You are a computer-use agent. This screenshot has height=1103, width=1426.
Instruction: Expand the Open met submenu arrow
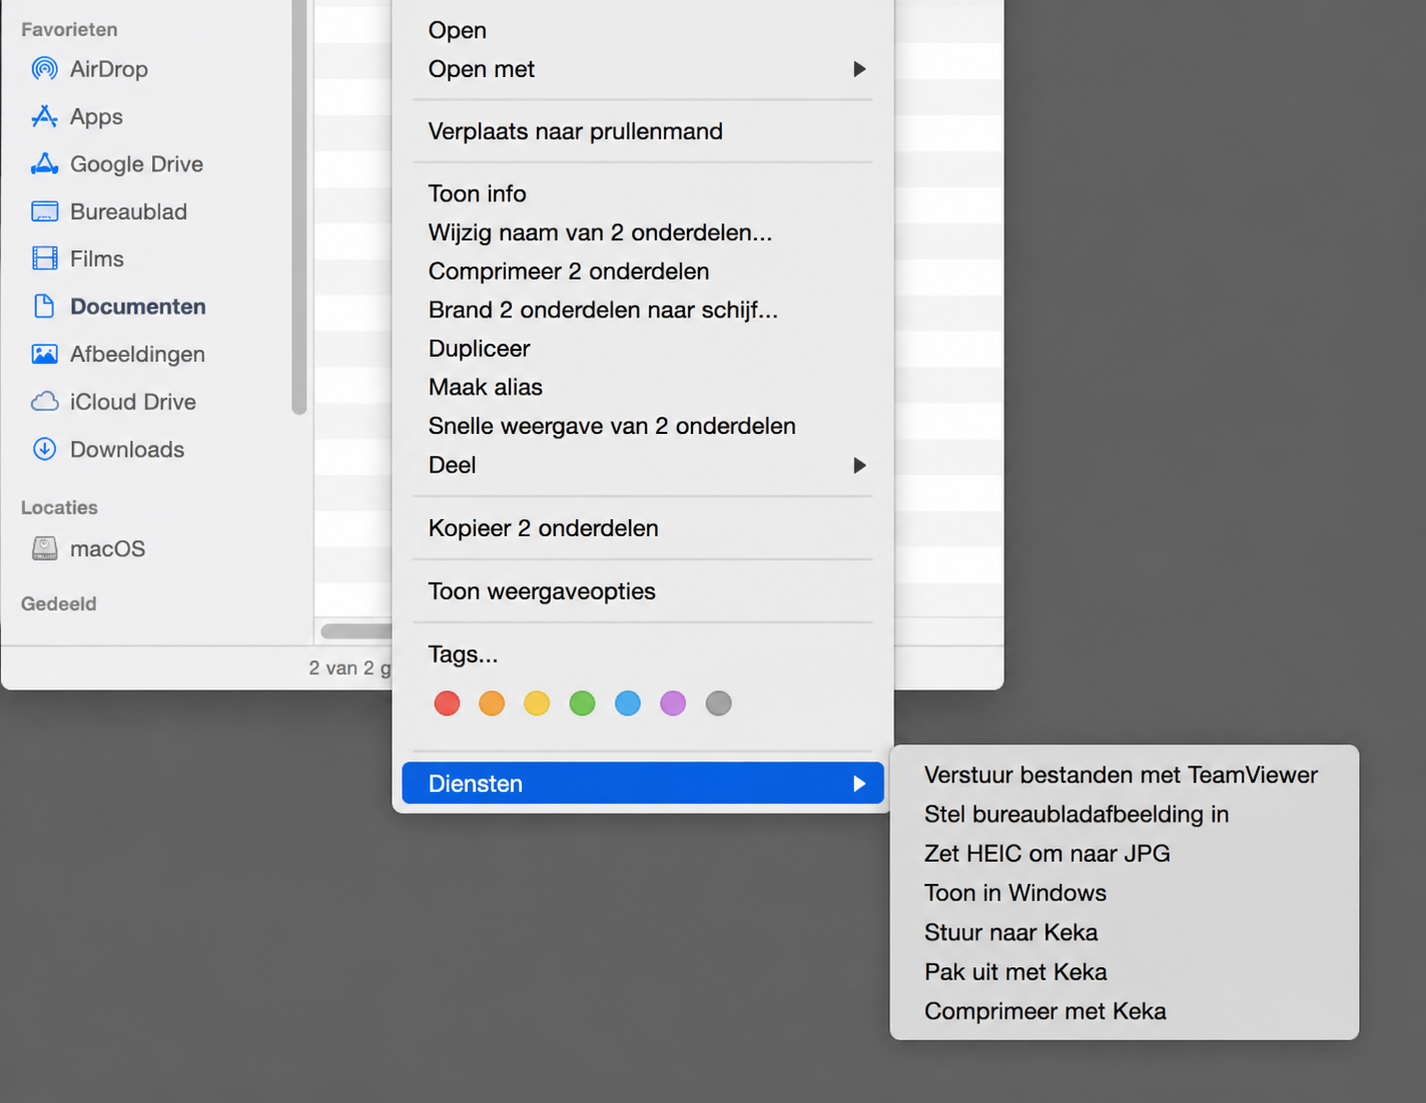(x=859, y=69)
